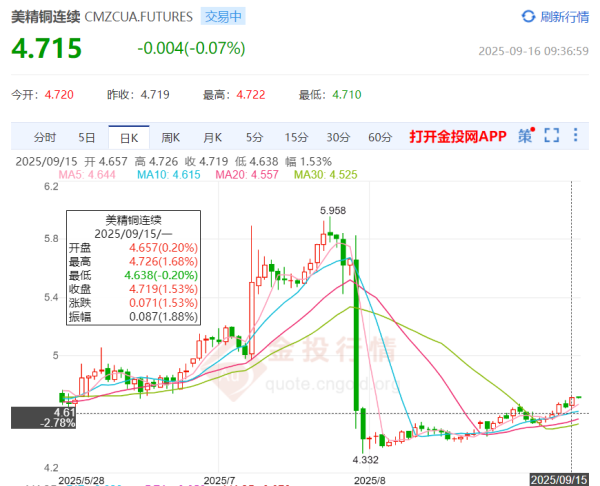Screen dimensions: 600x486
Task: Click the 5.958 peak price label
Action: click(333, 210)
